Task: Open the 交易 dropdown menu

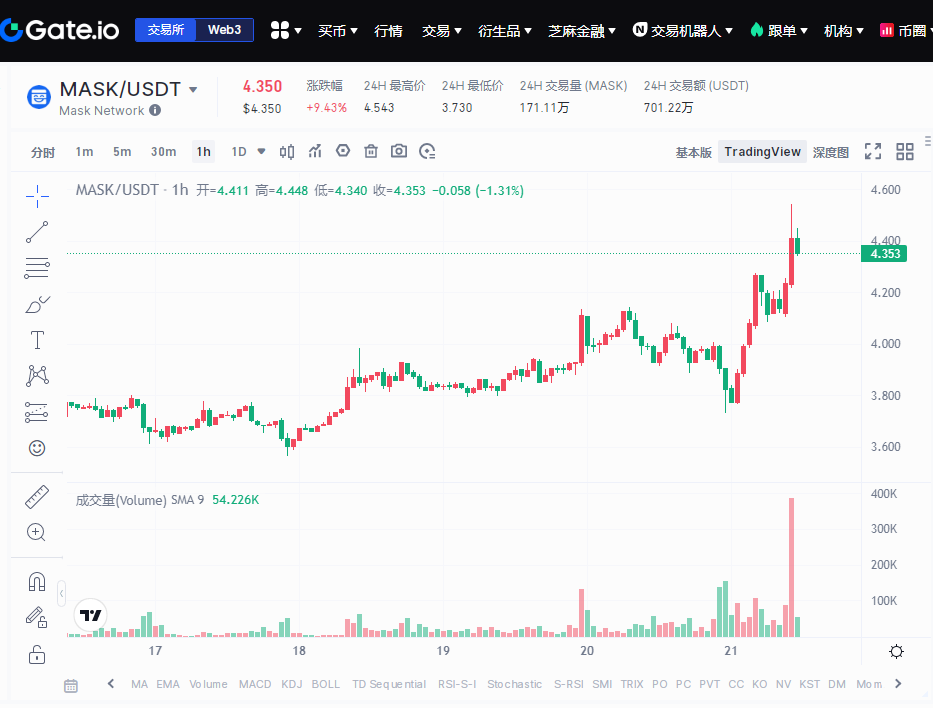Action: [x=442, y=30]
